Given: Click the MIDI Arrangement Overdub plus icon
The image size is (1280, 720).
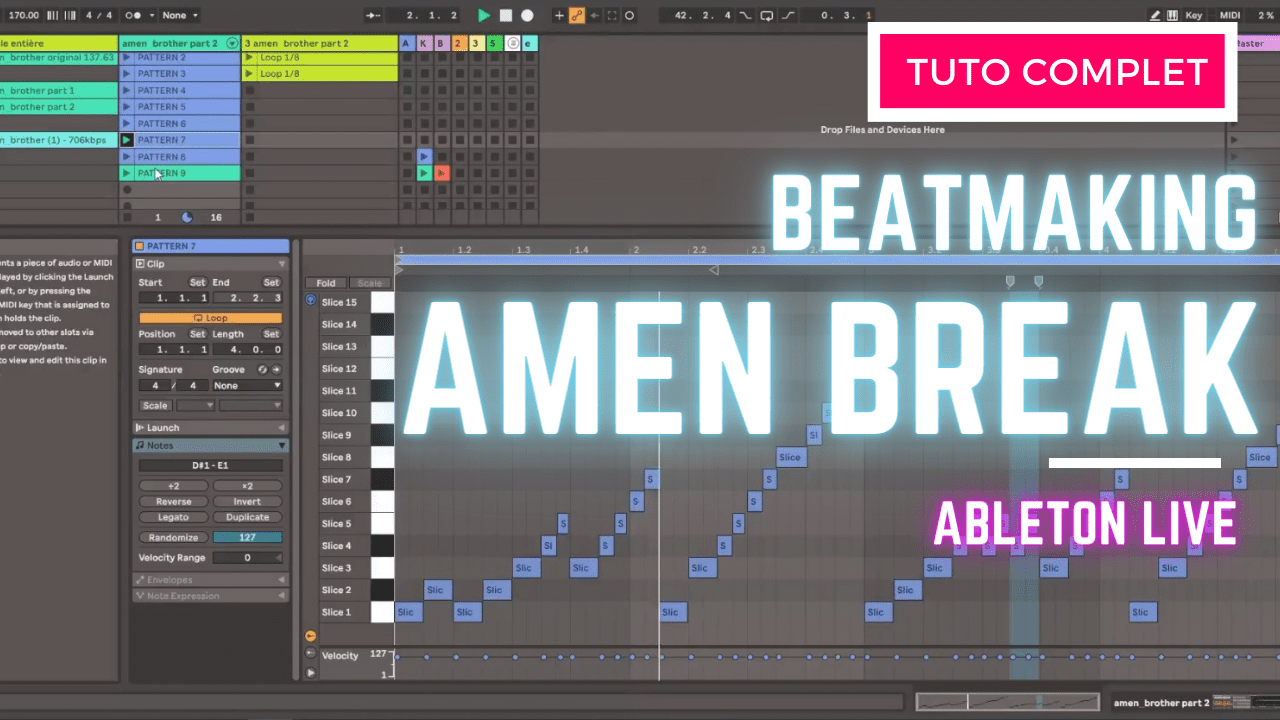Looking at the screenshot, I should (559, 16).
